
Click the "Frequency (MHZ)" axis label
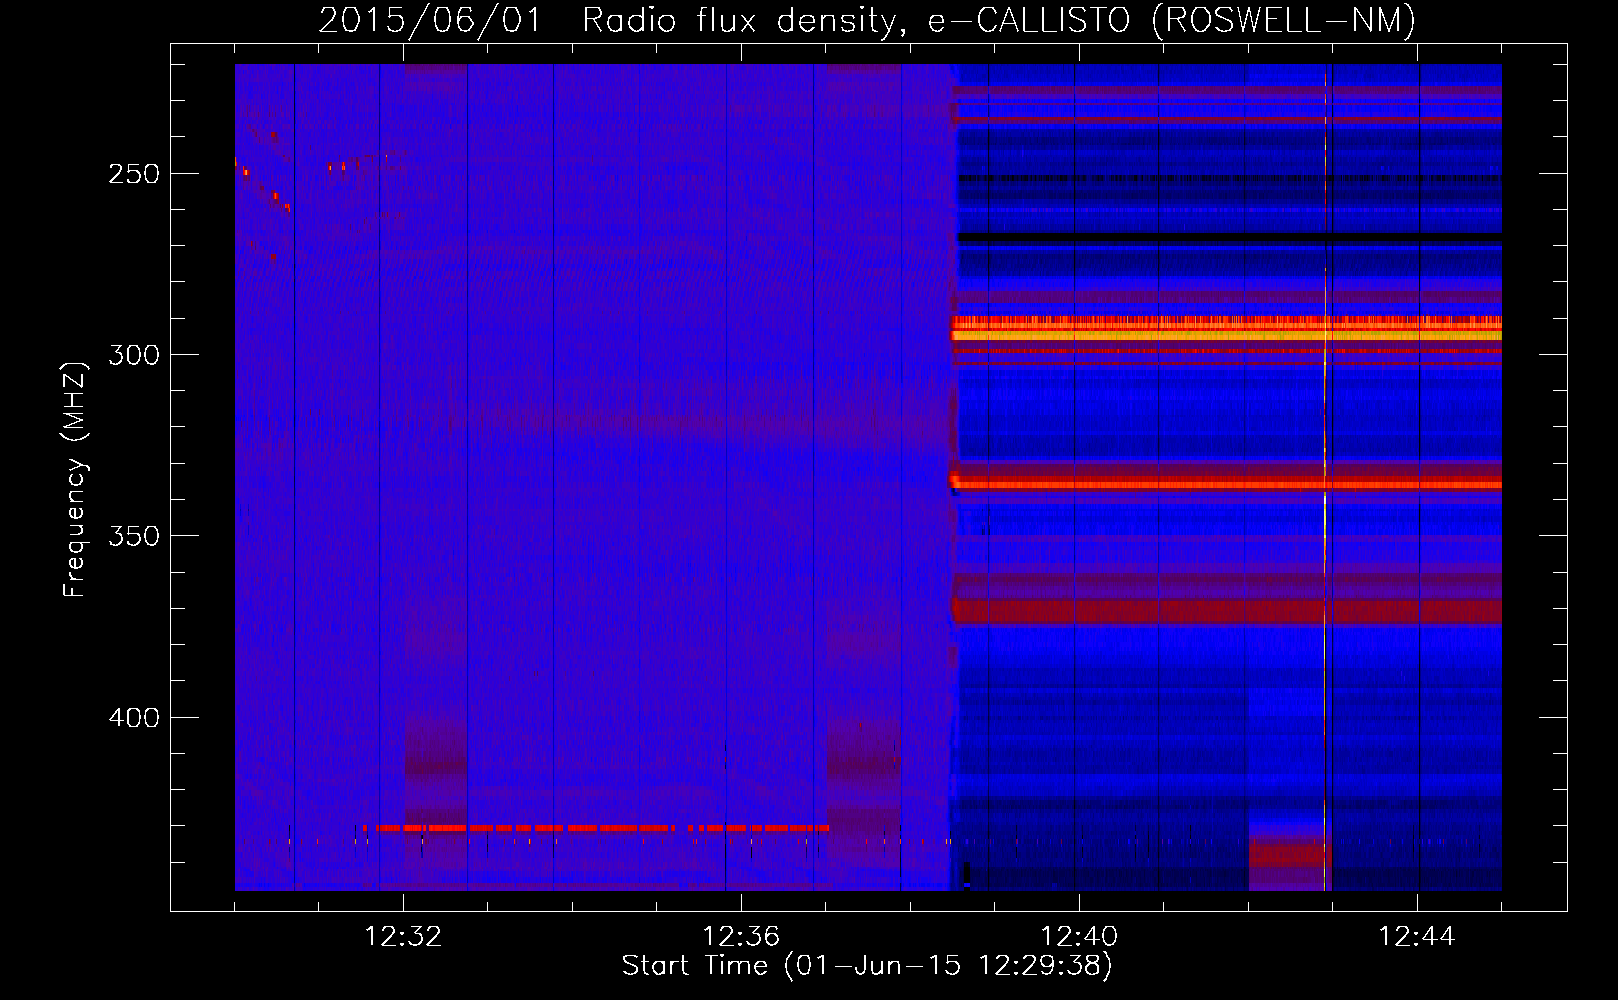(x=75, y=480)
